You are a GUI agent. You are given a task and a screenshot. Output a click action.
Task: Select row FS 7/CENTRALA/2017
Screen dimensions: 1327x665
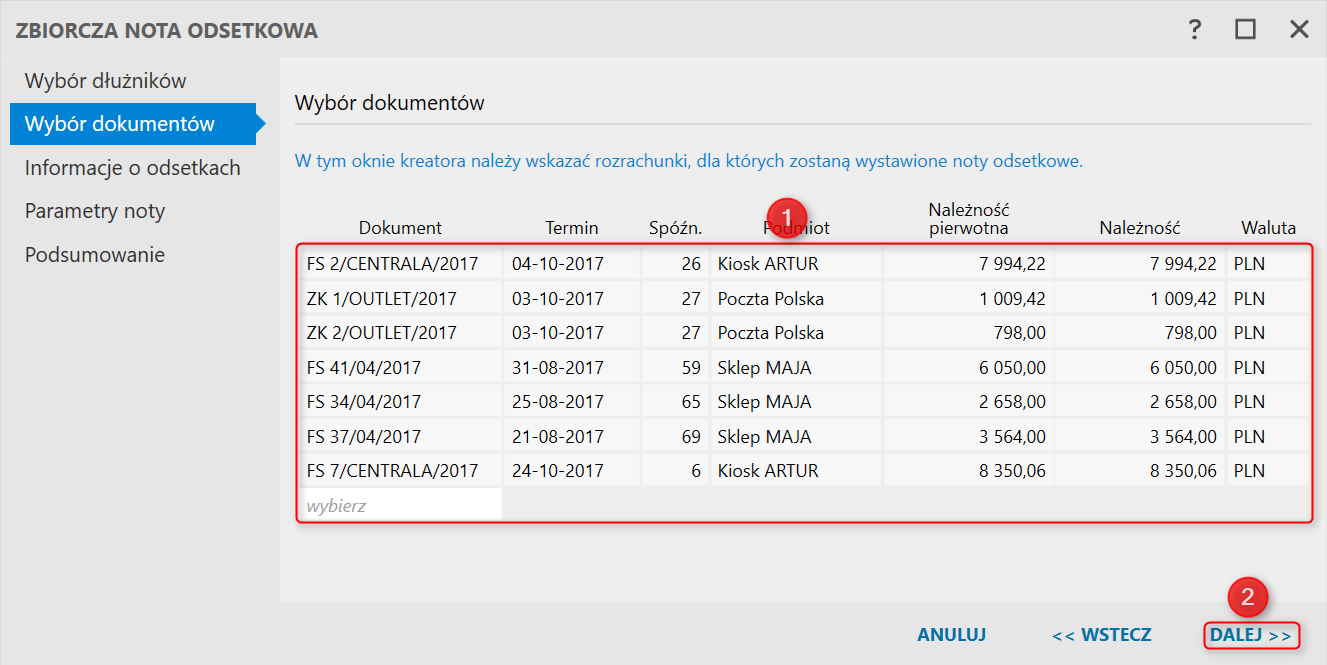click(392, 471)
